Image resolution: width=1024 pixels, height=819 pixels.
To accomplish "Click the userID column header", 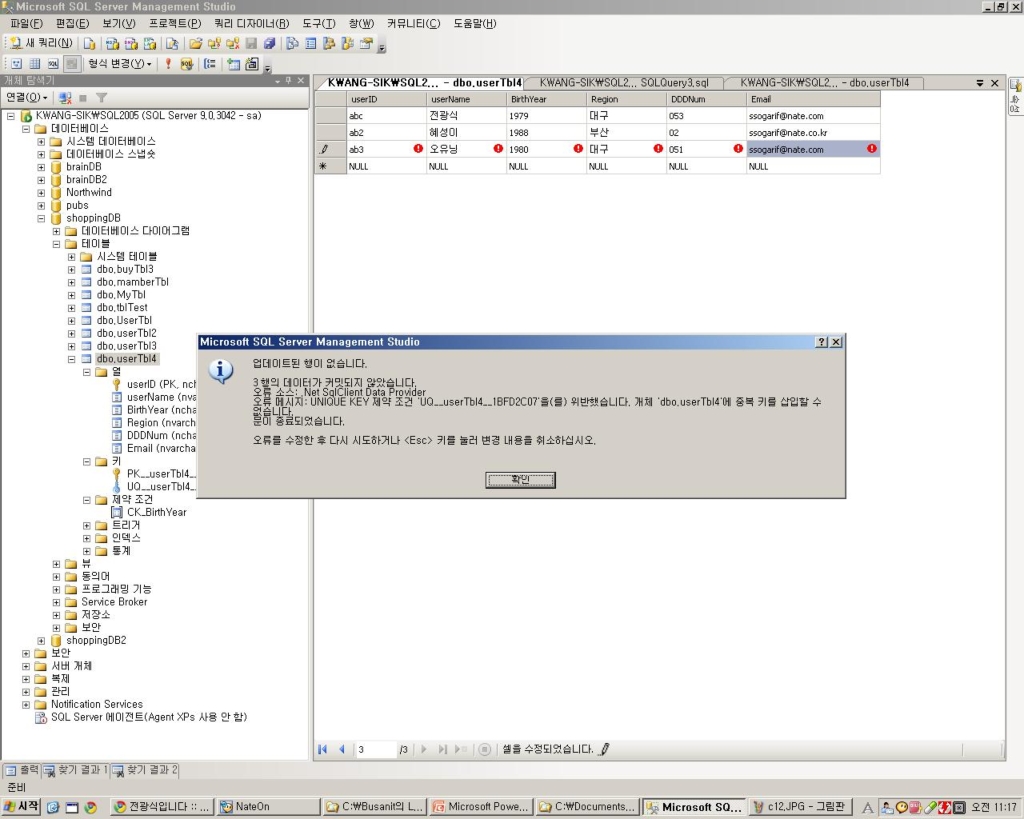I will tap(387, 99).
